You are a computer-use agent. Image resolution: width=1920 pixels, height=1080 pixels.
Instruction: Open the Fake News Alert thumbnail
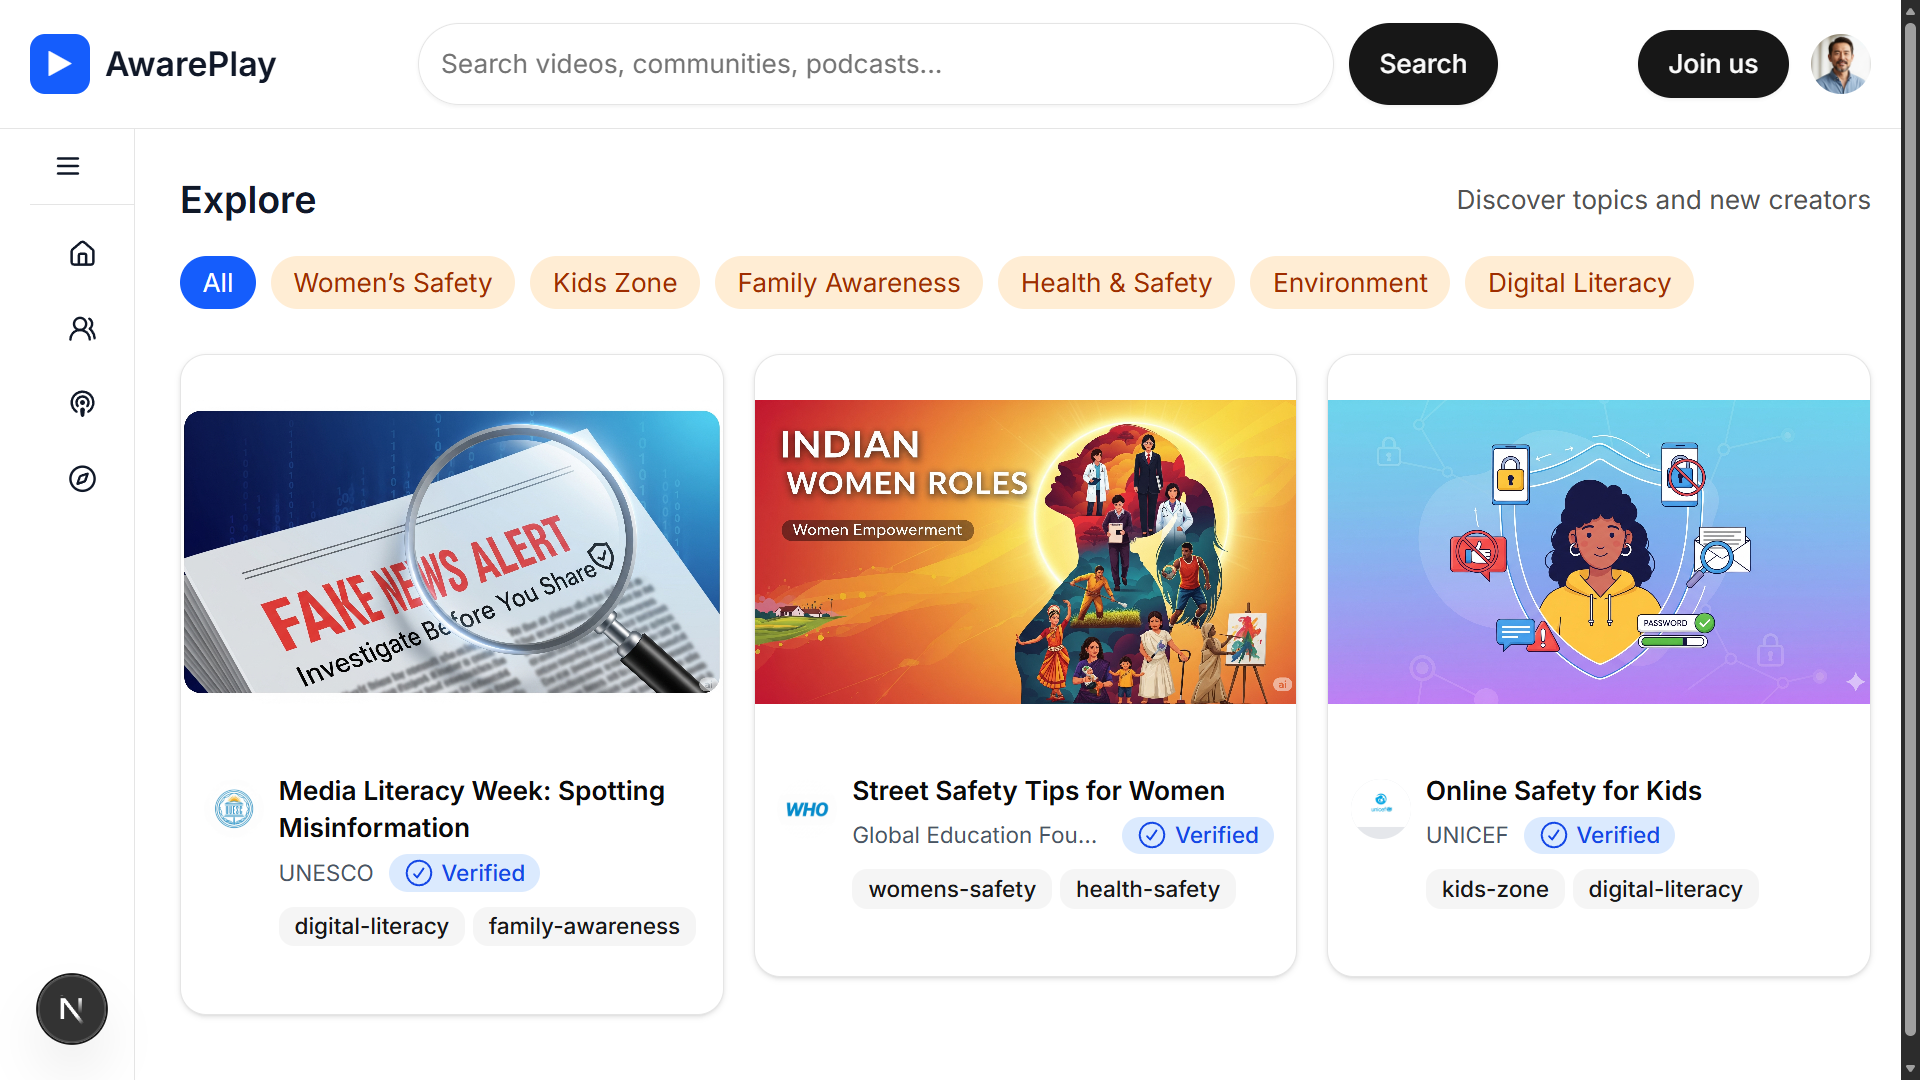pyautogui.click(x=452, y=552)
